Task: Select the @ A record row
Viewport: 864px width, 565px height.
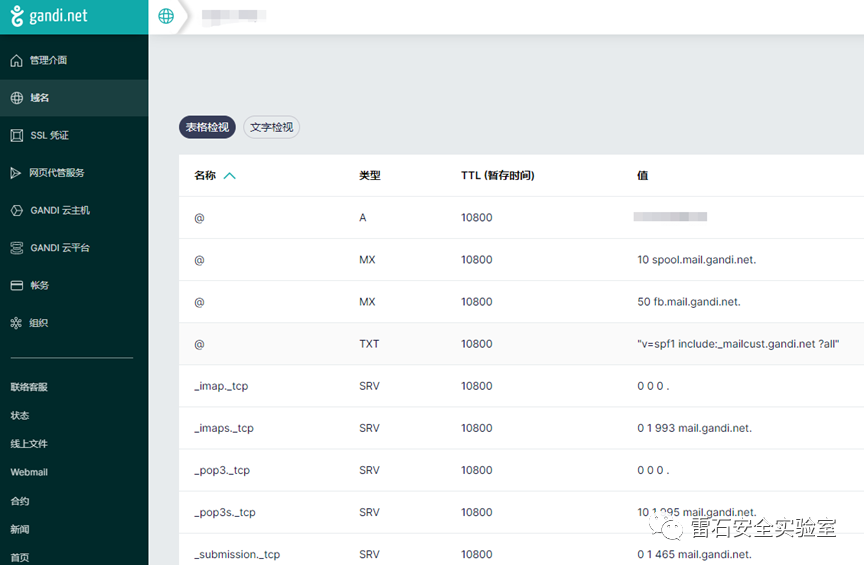Action: (x=521, y=218)
